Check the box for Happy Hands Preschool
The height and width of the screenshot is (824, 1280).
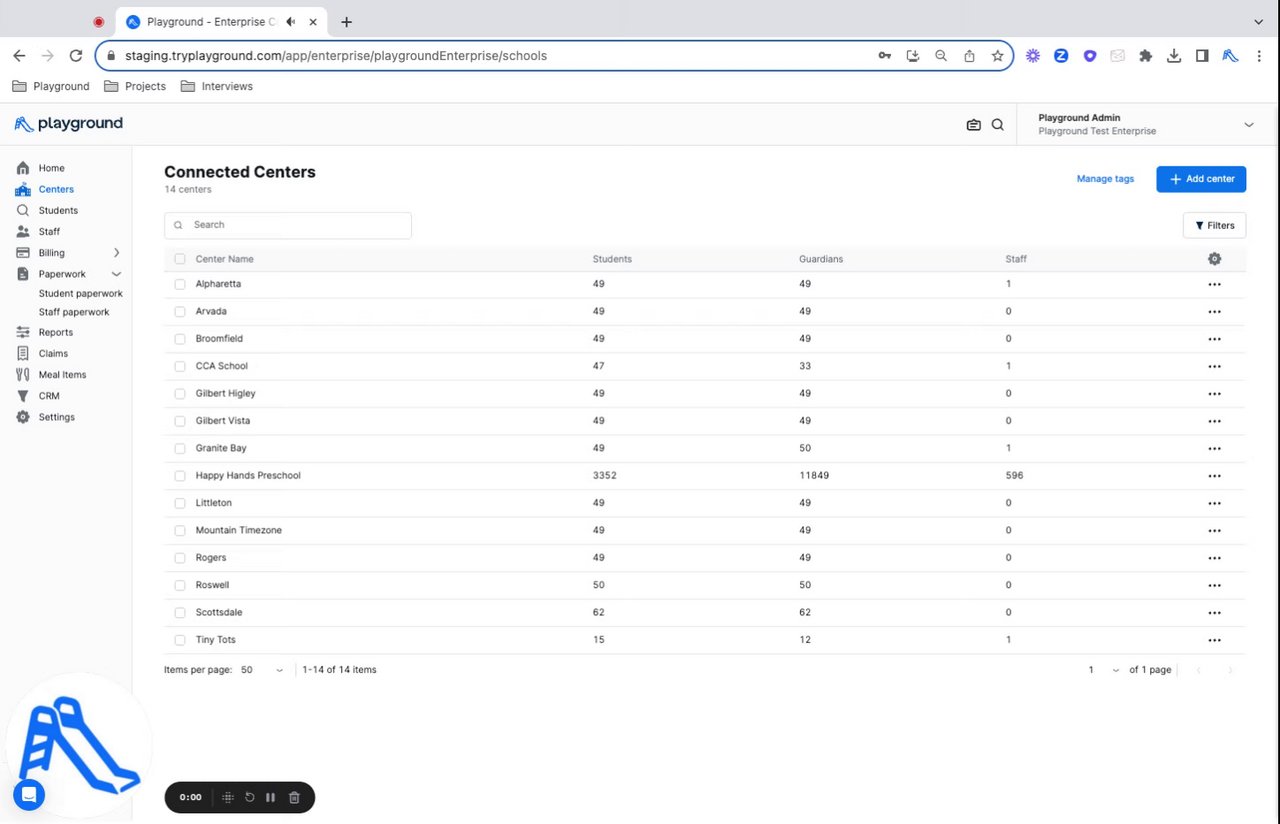180,476
